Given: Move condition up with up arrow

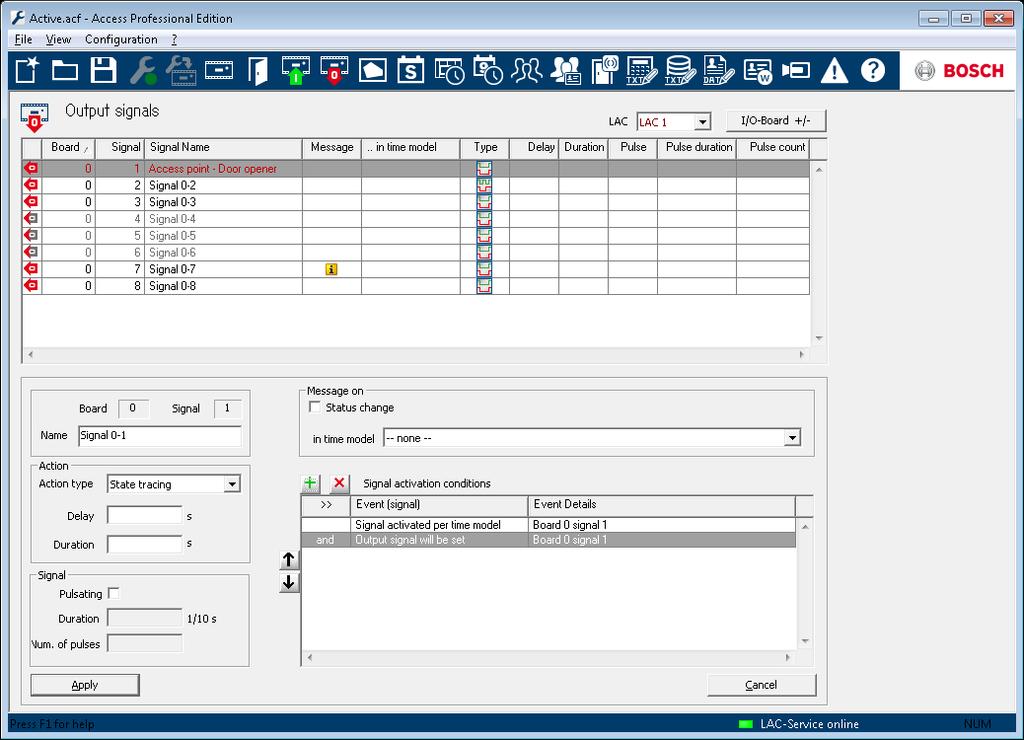Looking at the screenshot, I should pyautogui.click(x=289, y=560).
